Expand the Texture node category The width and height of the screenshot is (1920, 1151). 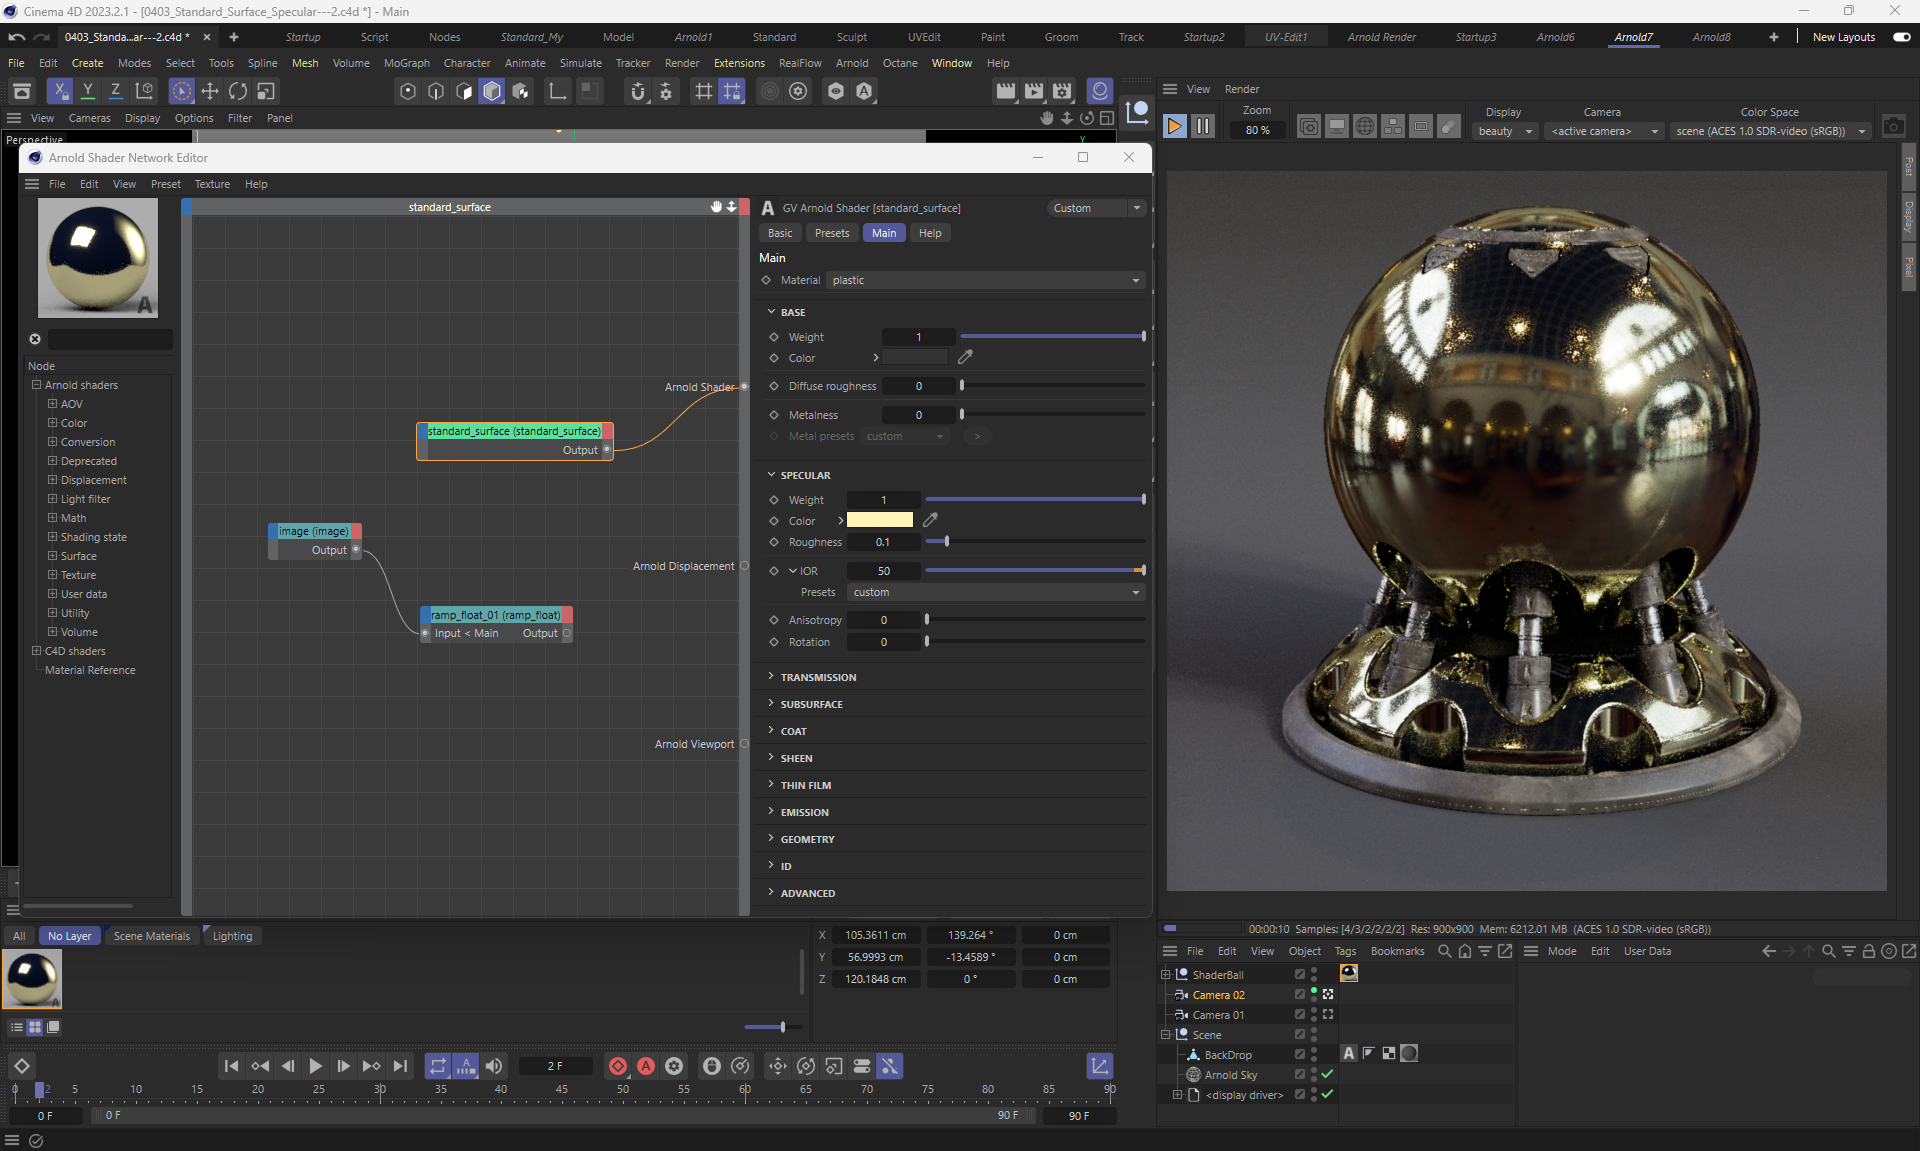53,575
